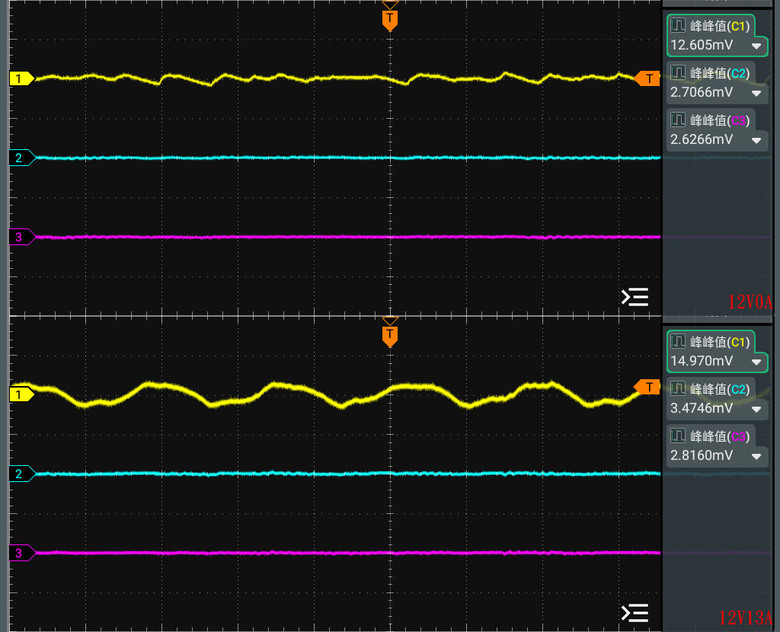
Task: Click waveform icon of C1 12.605mV measurement
Action: click(x=678, y=25)
